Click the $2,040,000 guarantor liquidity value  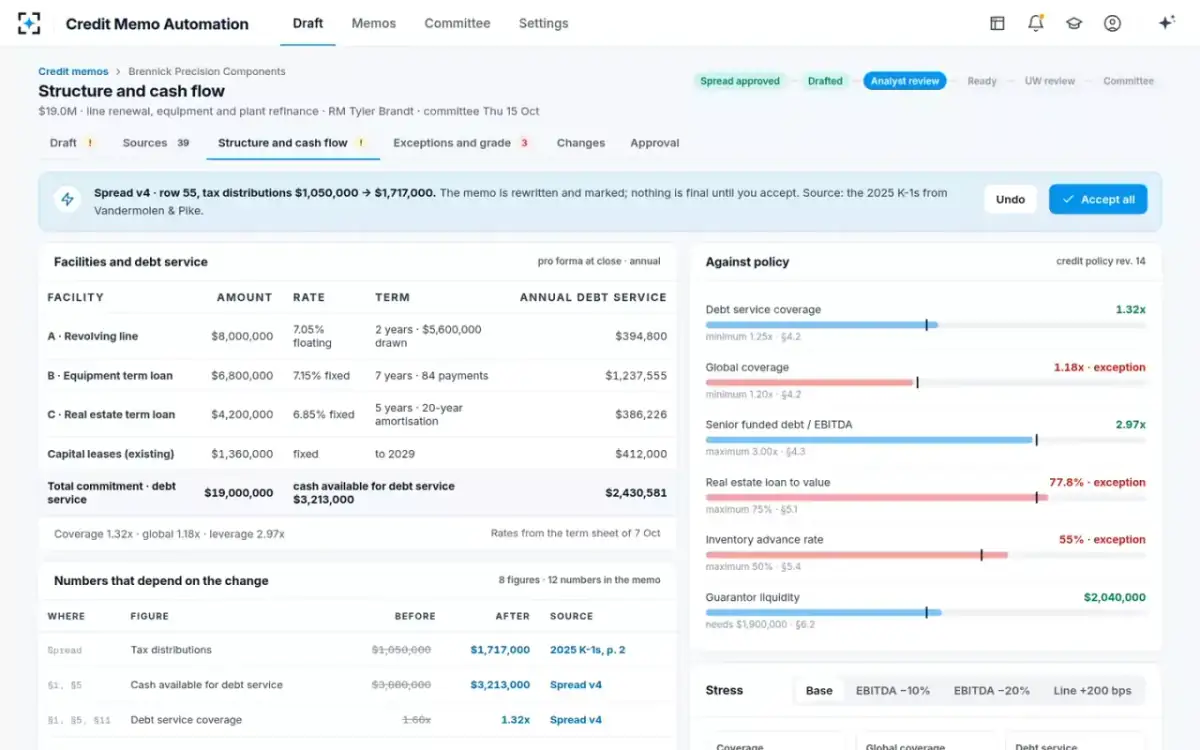[x=1115, y=598]
